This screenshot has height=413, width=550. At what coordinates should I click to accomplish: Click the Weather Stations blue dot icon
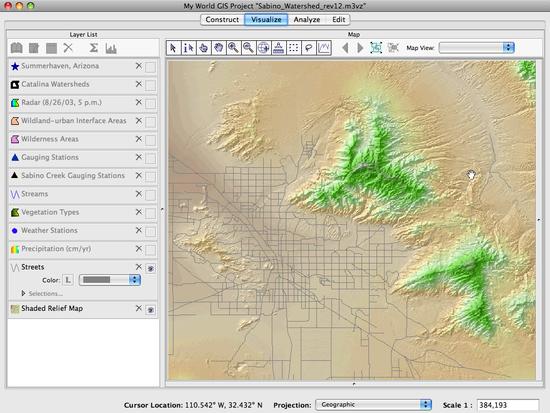[15, 231]
